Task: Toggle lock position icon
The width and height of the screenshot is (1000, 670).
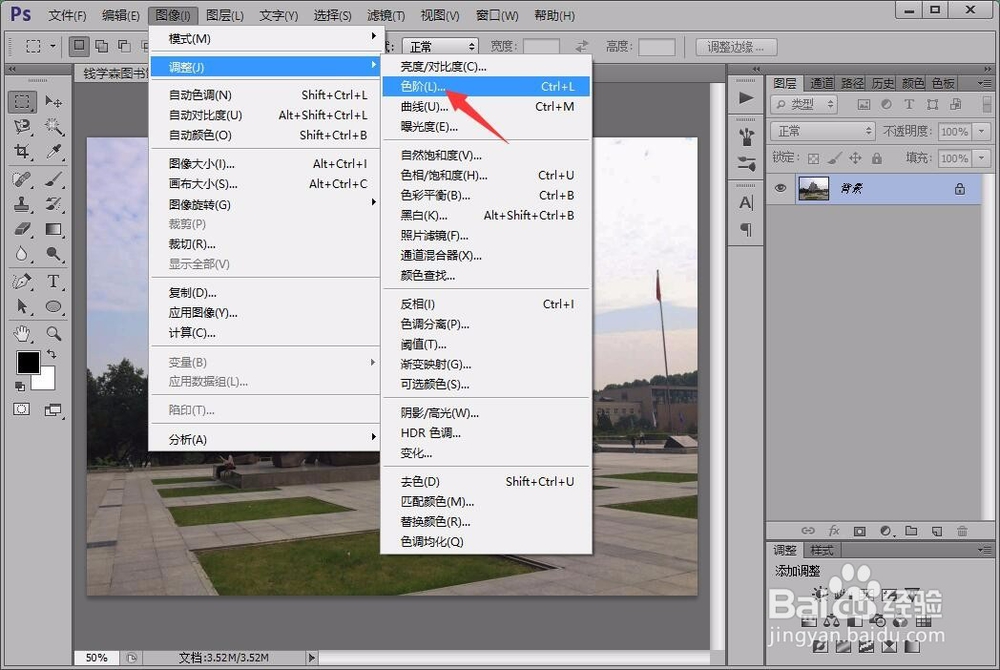Action: (855, 158)
